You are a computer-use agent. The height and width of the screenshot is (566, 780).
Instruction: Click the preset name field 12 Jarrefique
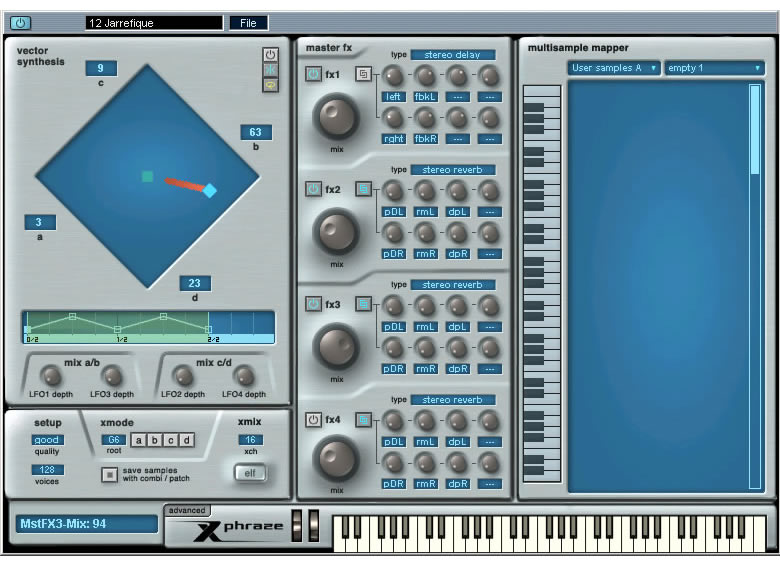tap(154, 23)
